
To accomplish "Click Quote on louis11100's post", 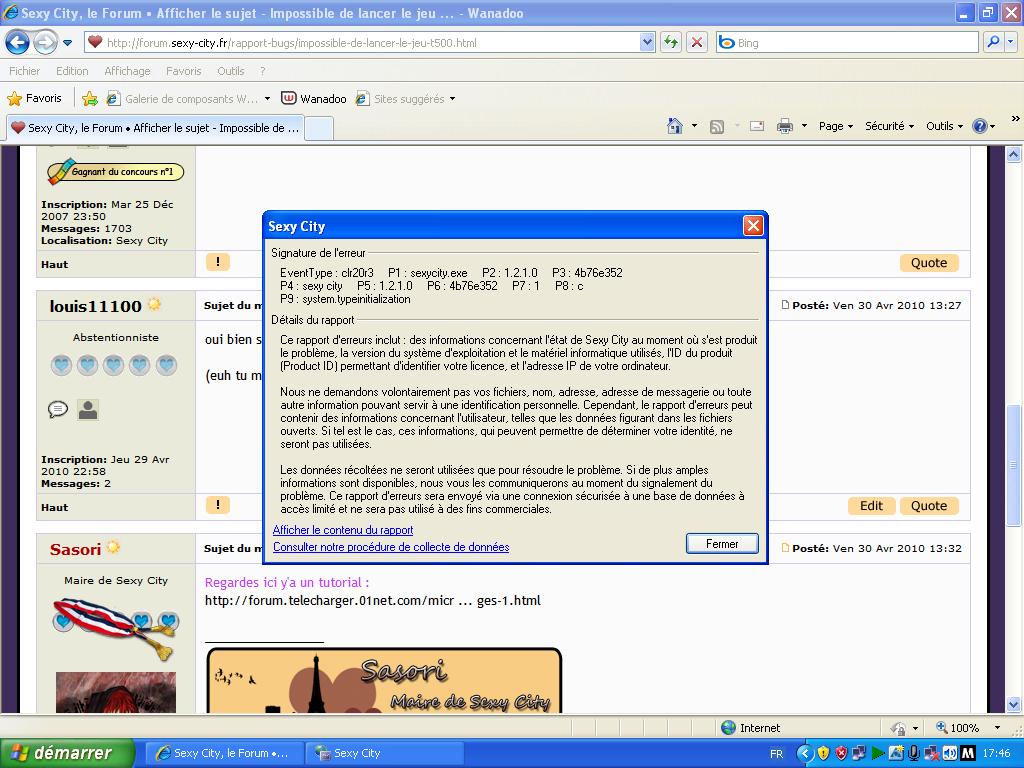I will (x=929, y=506).
